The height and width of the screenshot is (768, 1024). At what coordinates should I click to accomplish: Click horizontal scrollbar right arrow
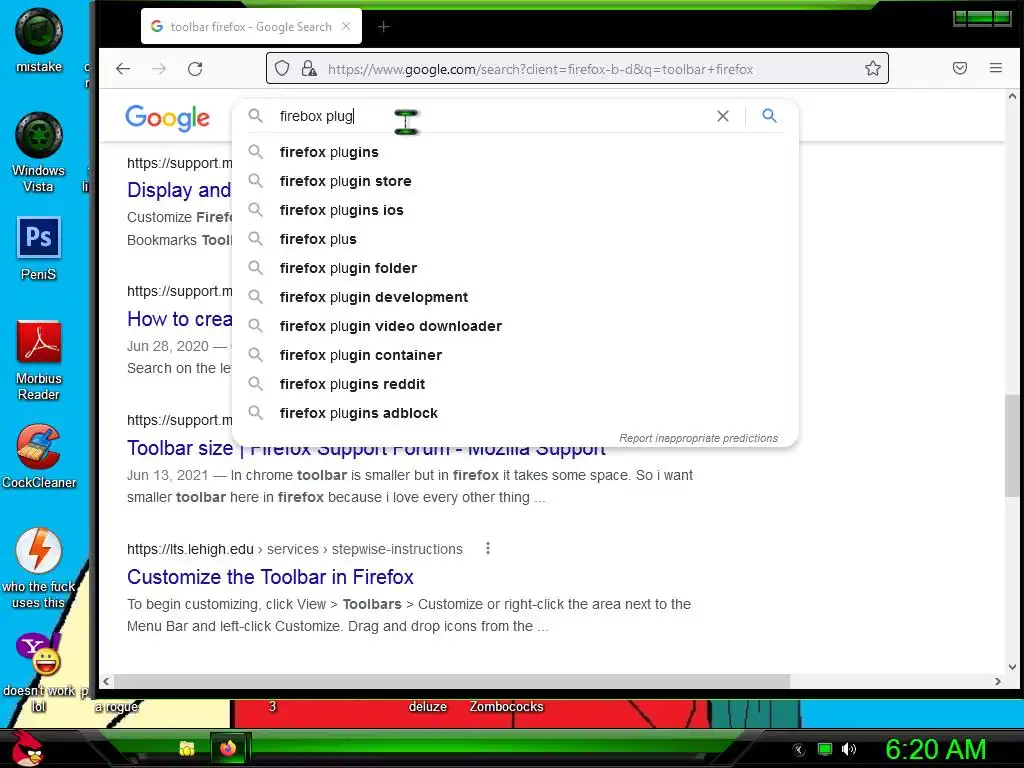(x=997, y=681)
